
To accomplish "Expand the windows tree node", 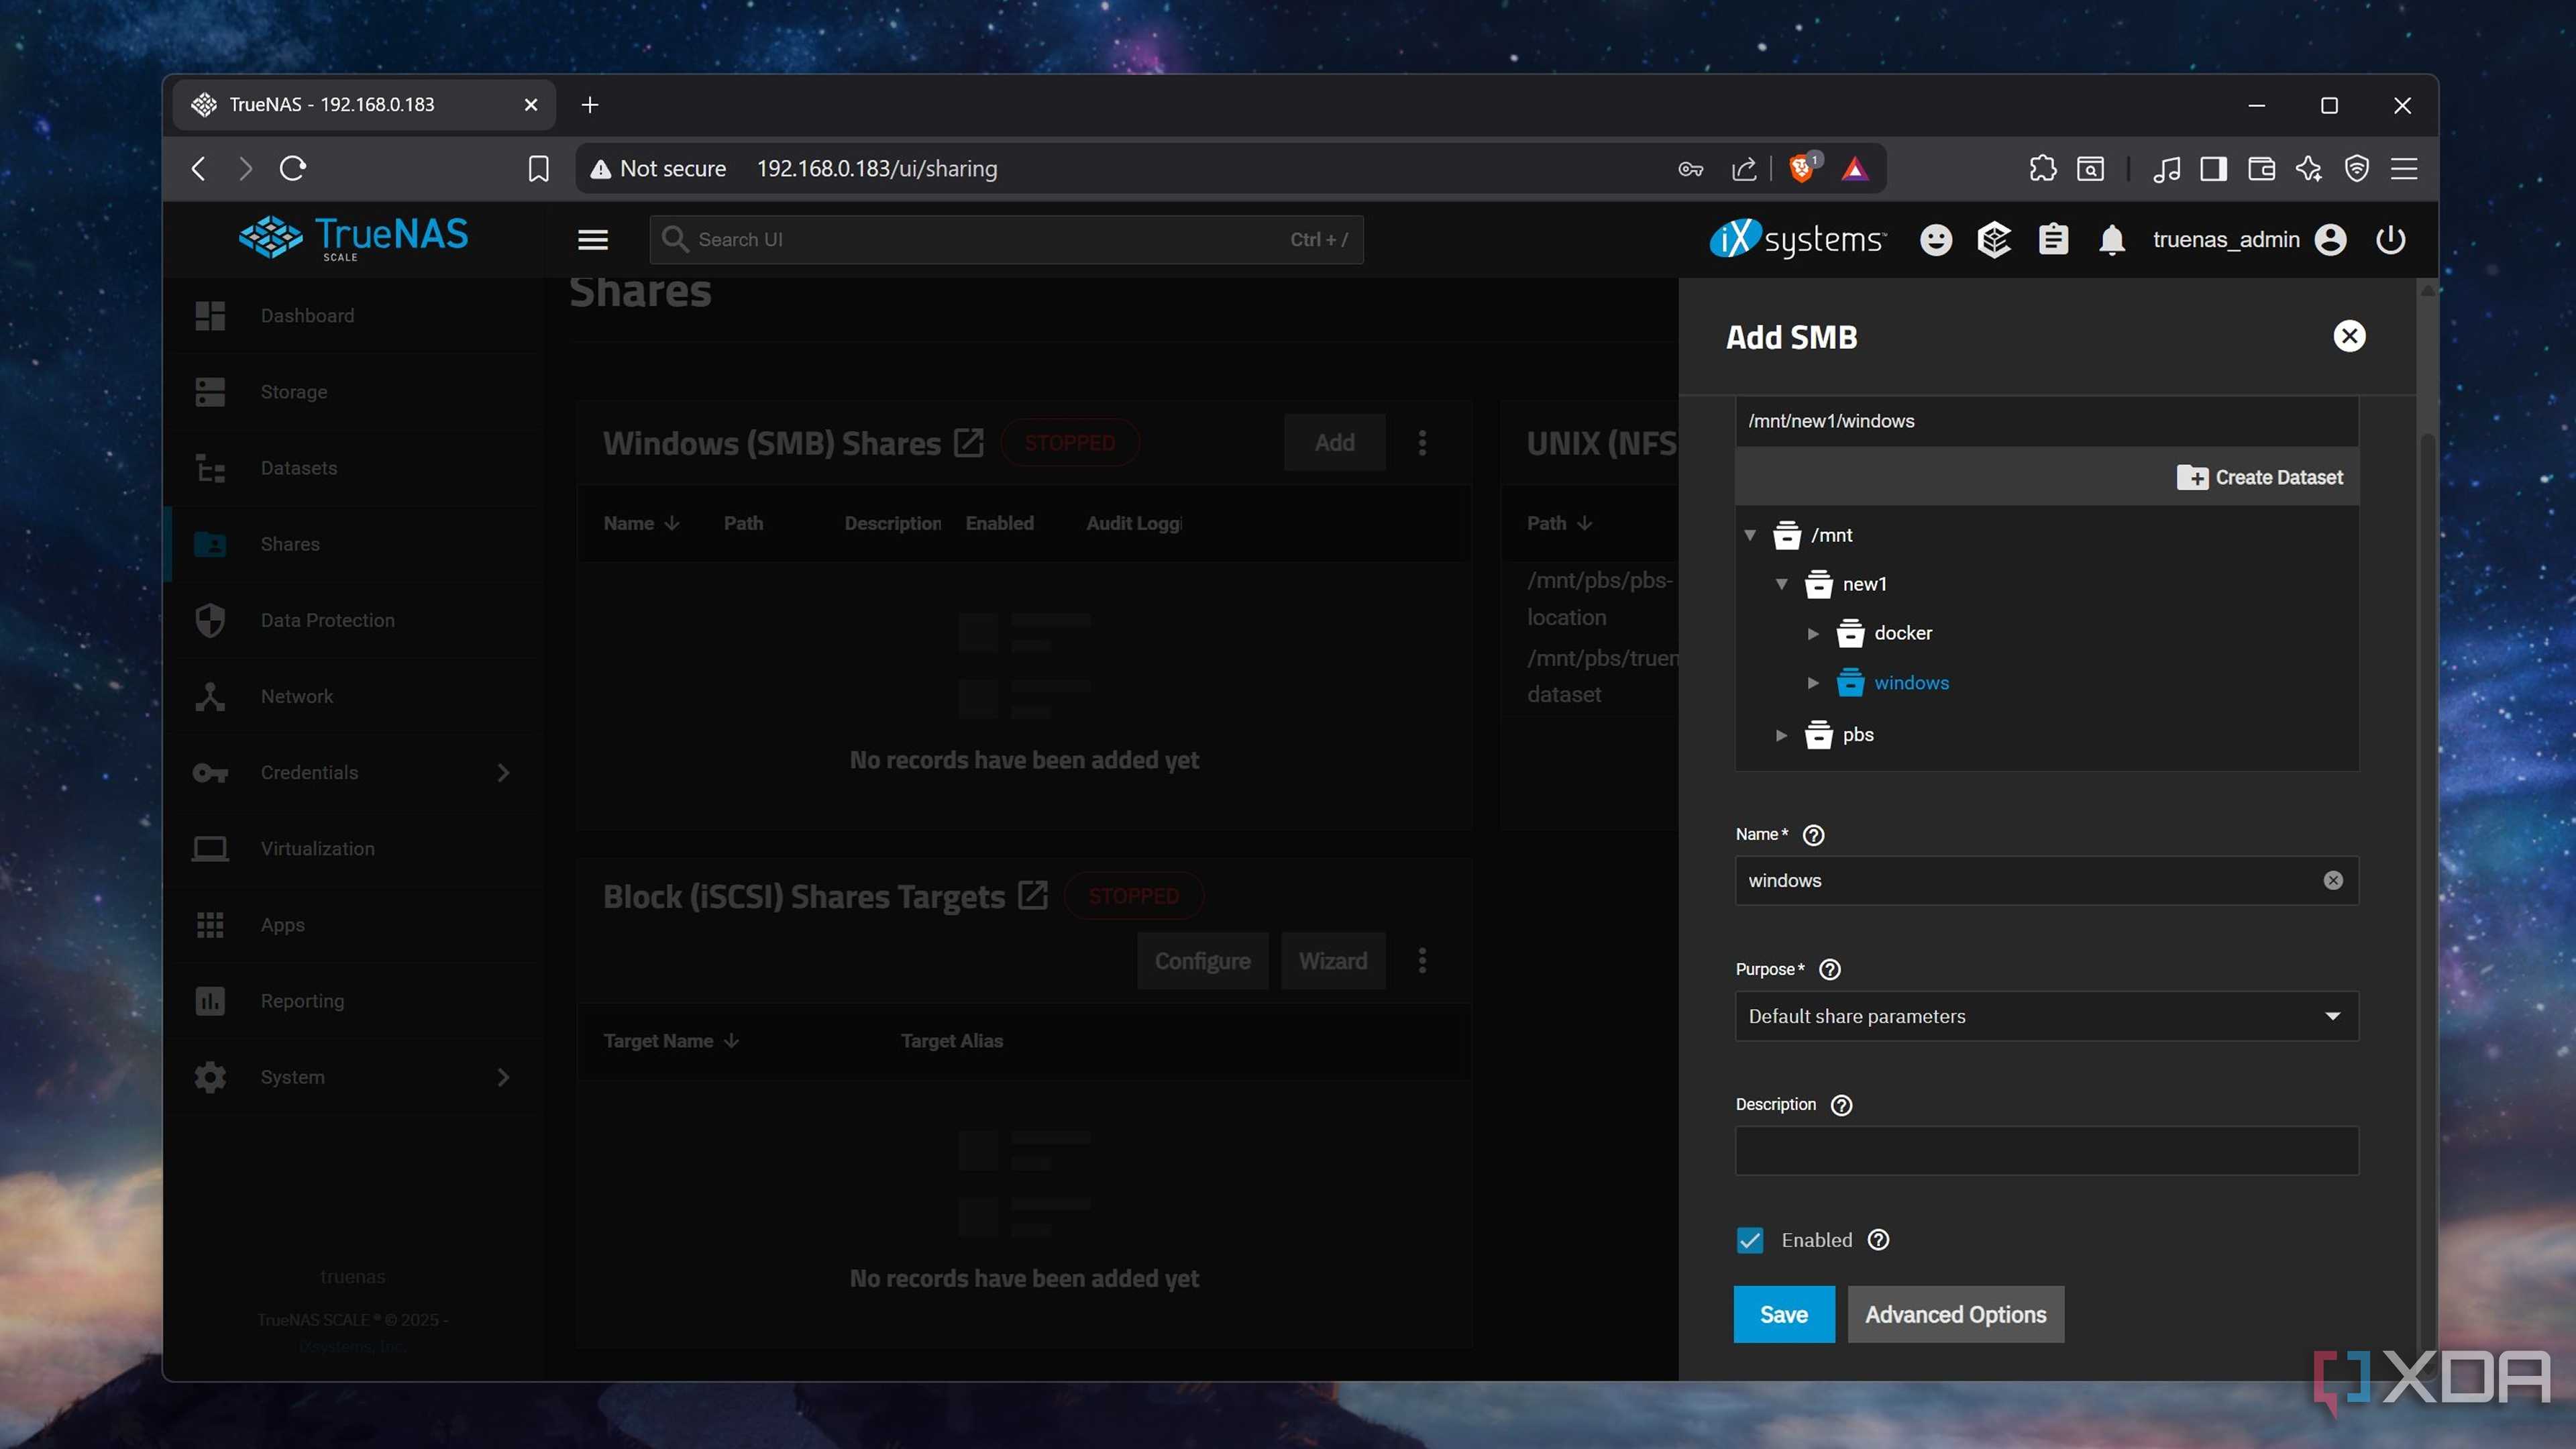I will click(x=1813, y=683).
